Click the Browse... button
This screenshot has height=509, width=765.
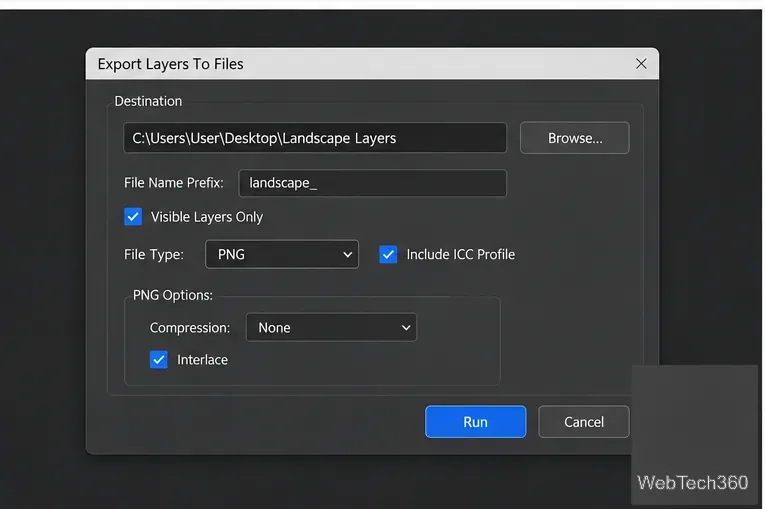click(574, 138)
